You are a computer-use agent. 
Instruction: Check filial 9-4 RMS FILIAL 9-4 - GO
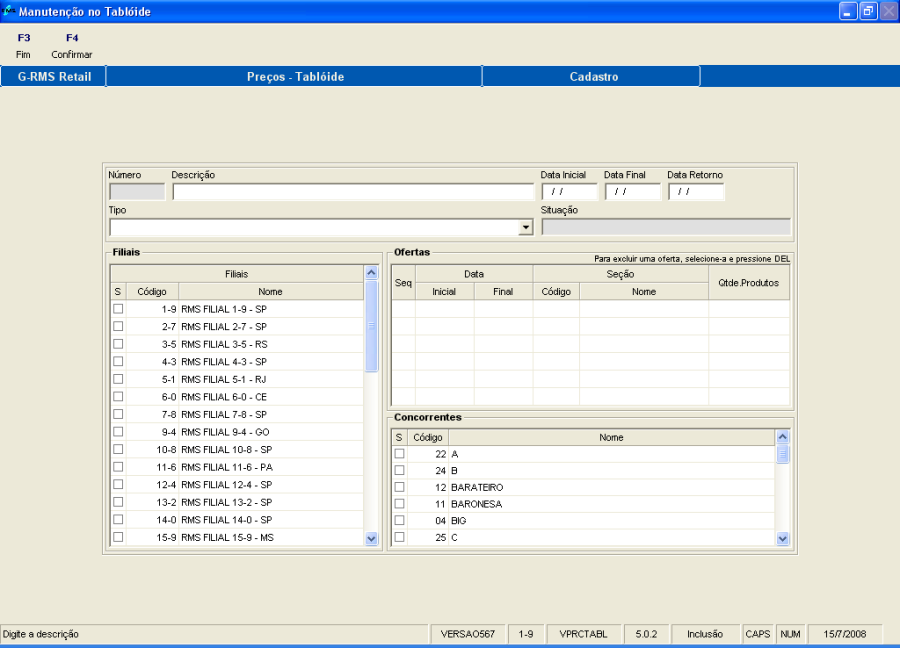point(118,432)
